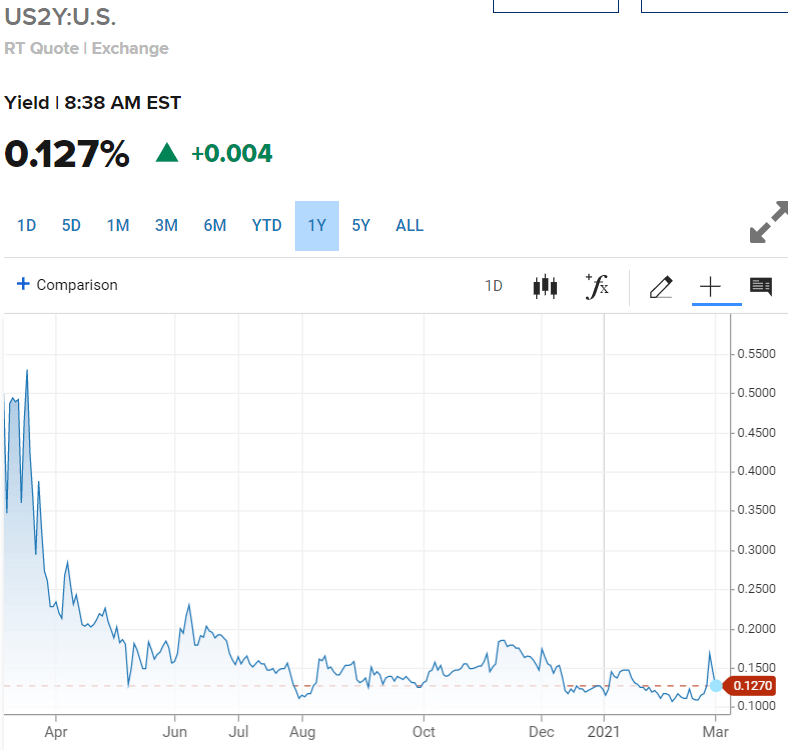Image resolution: width=788 pixels, height=751 pixels.
Task: Select the 1D time range tab
Action: [x=27, y=226]
